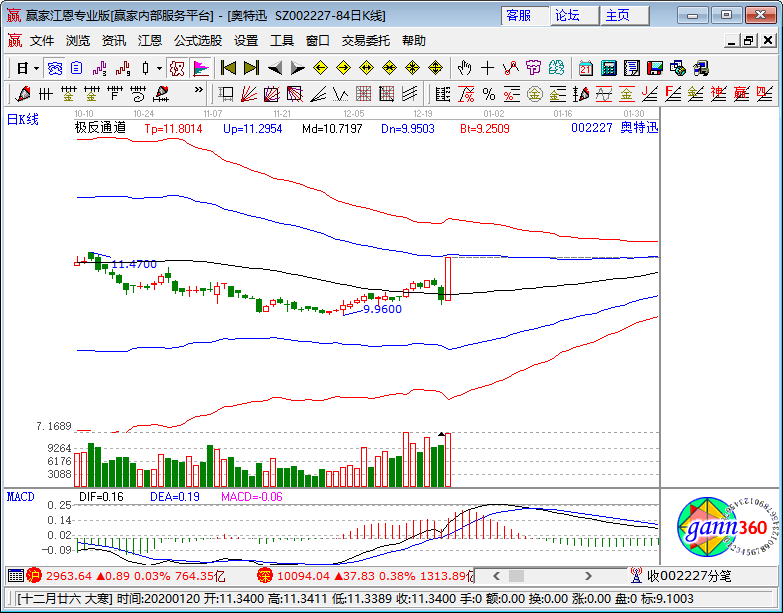783x613 pixels.
Task: Open the calculator tool icon
Action: [609, 68]
